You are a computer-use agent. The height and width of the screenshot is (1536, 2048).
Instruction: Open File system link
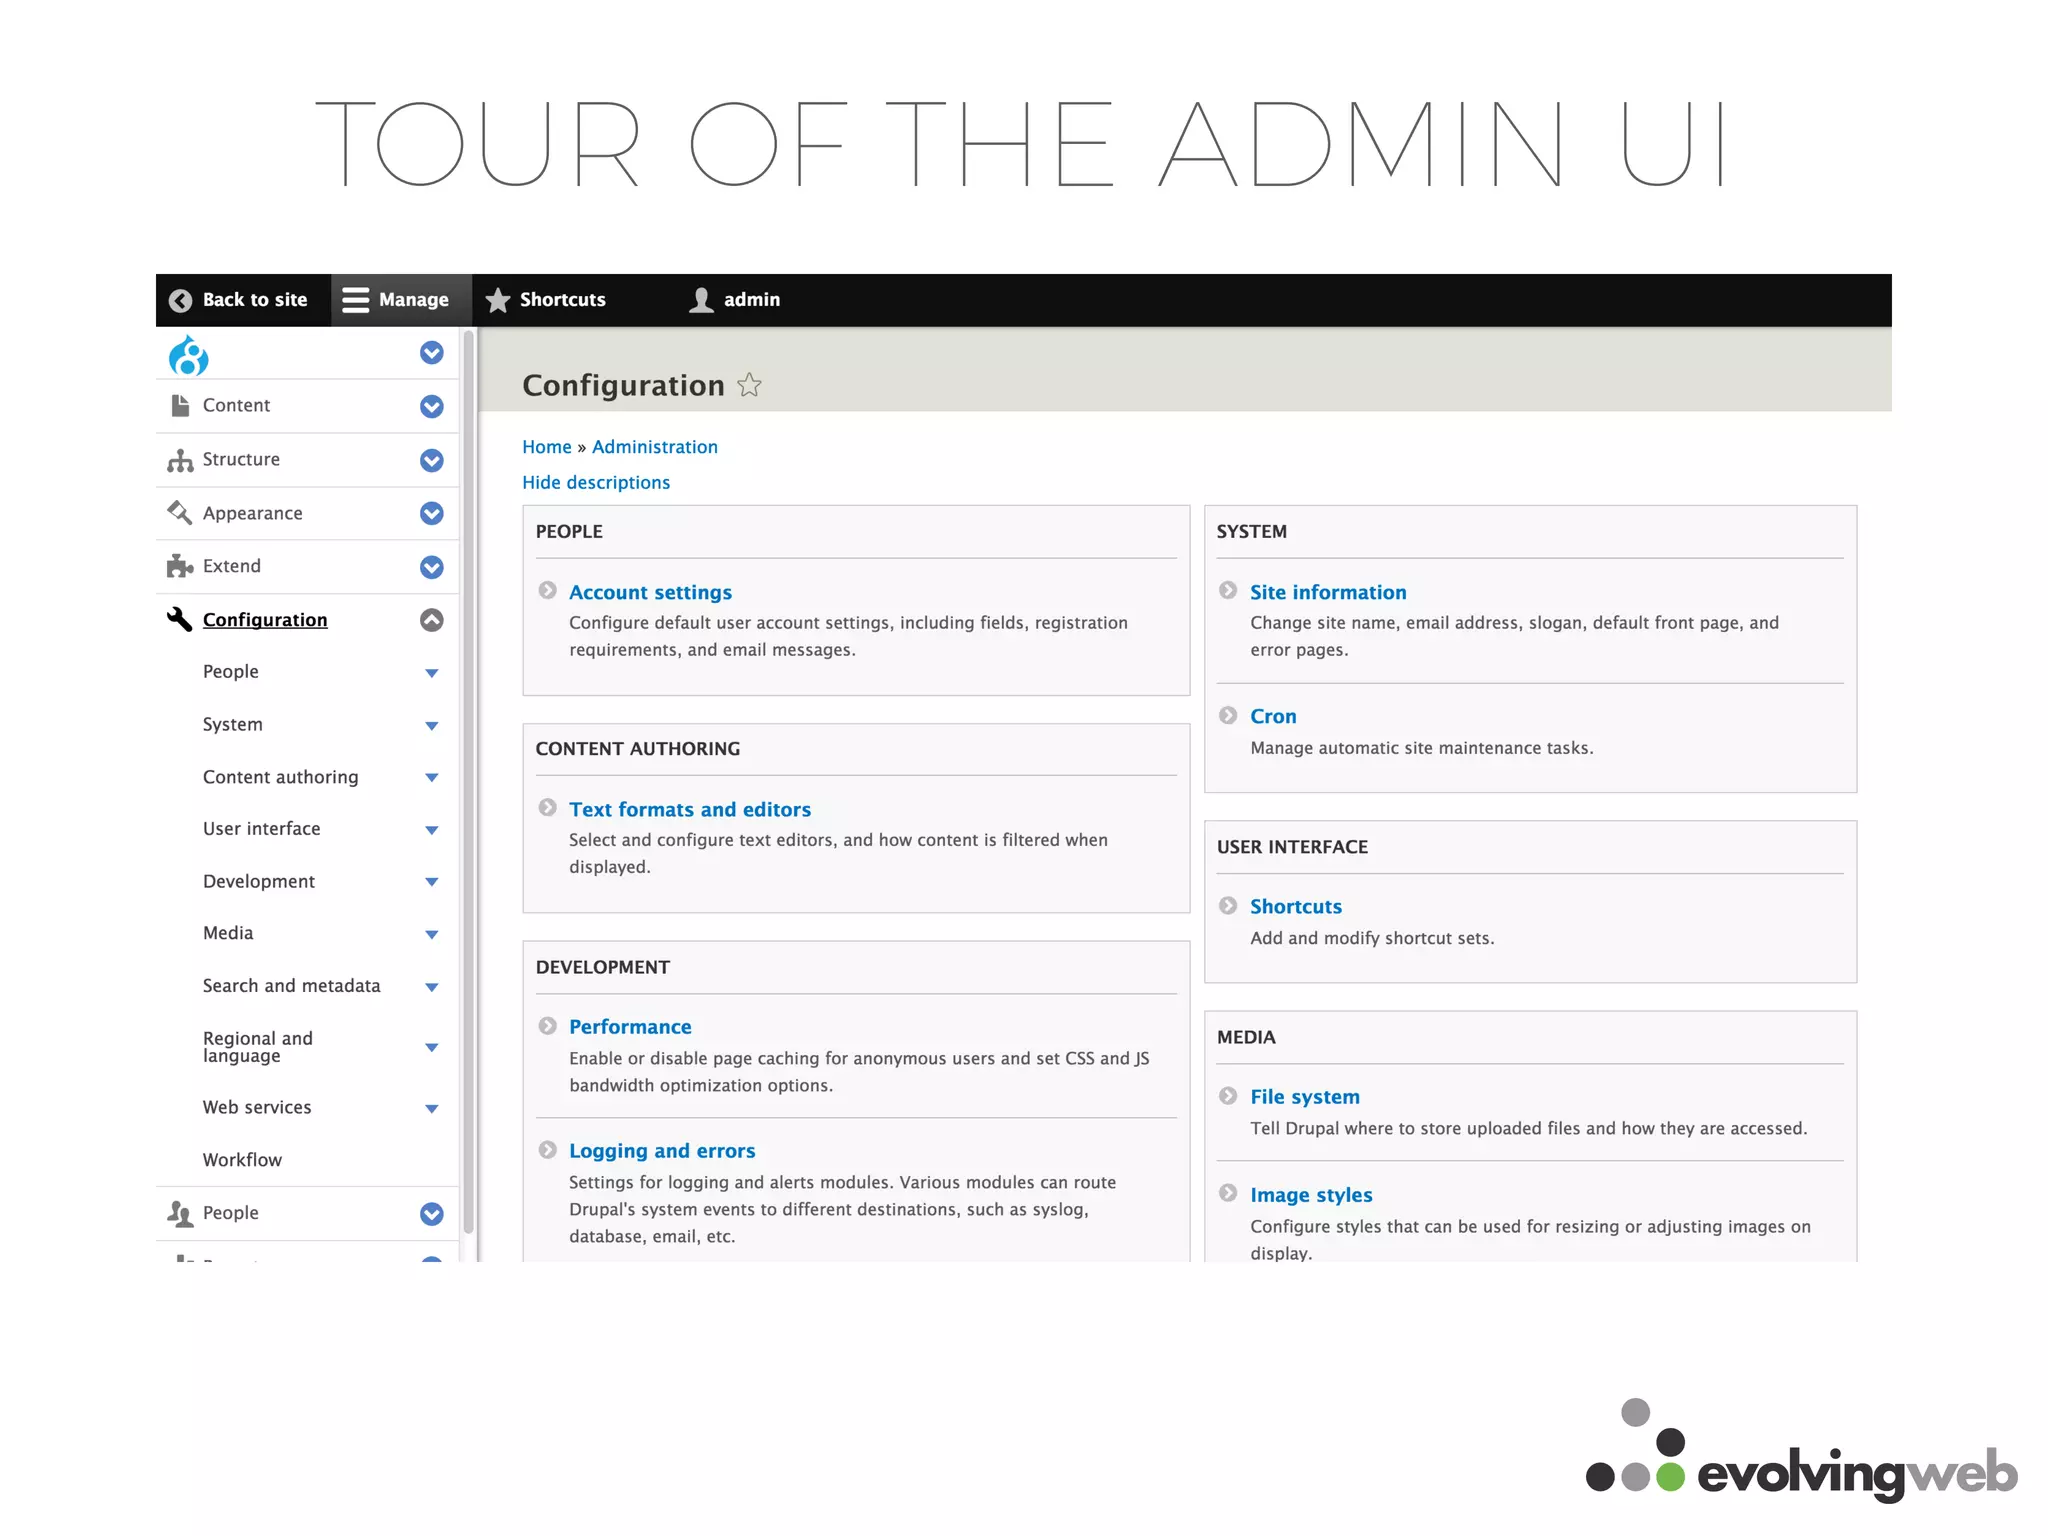[x=1305, y=1097]
